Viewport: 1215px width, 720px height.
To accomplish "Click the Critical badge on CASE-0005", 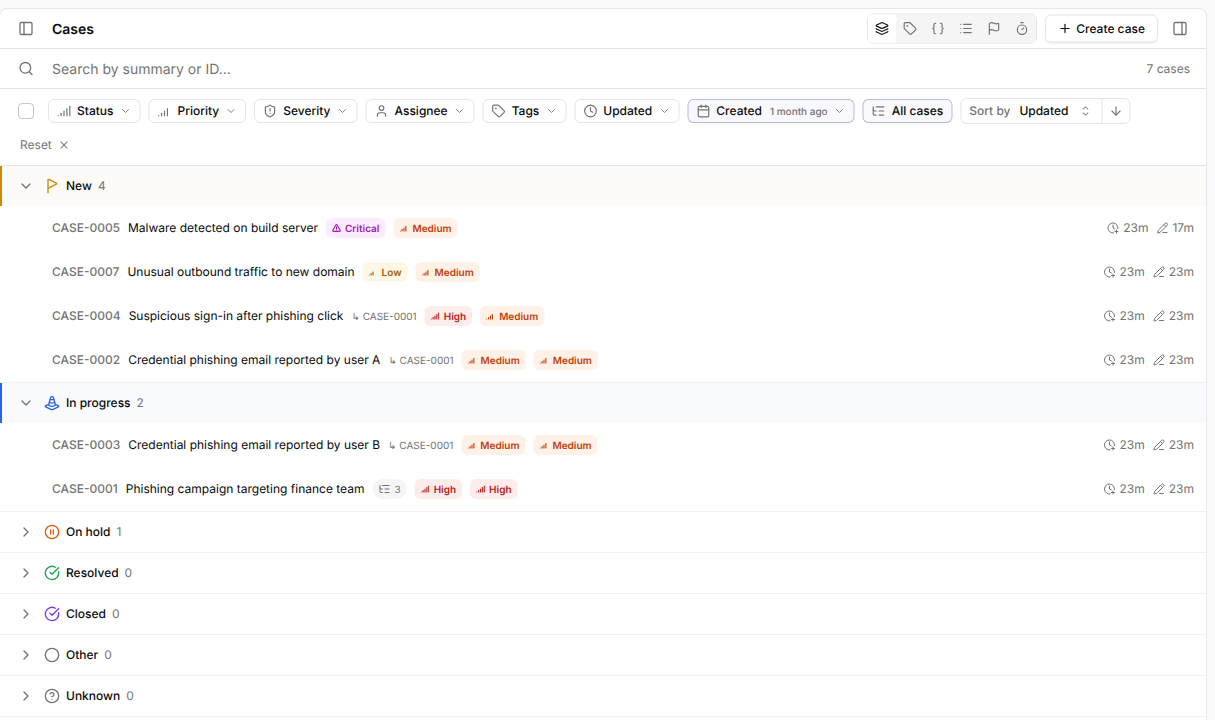I will click(x=356, y=228).
